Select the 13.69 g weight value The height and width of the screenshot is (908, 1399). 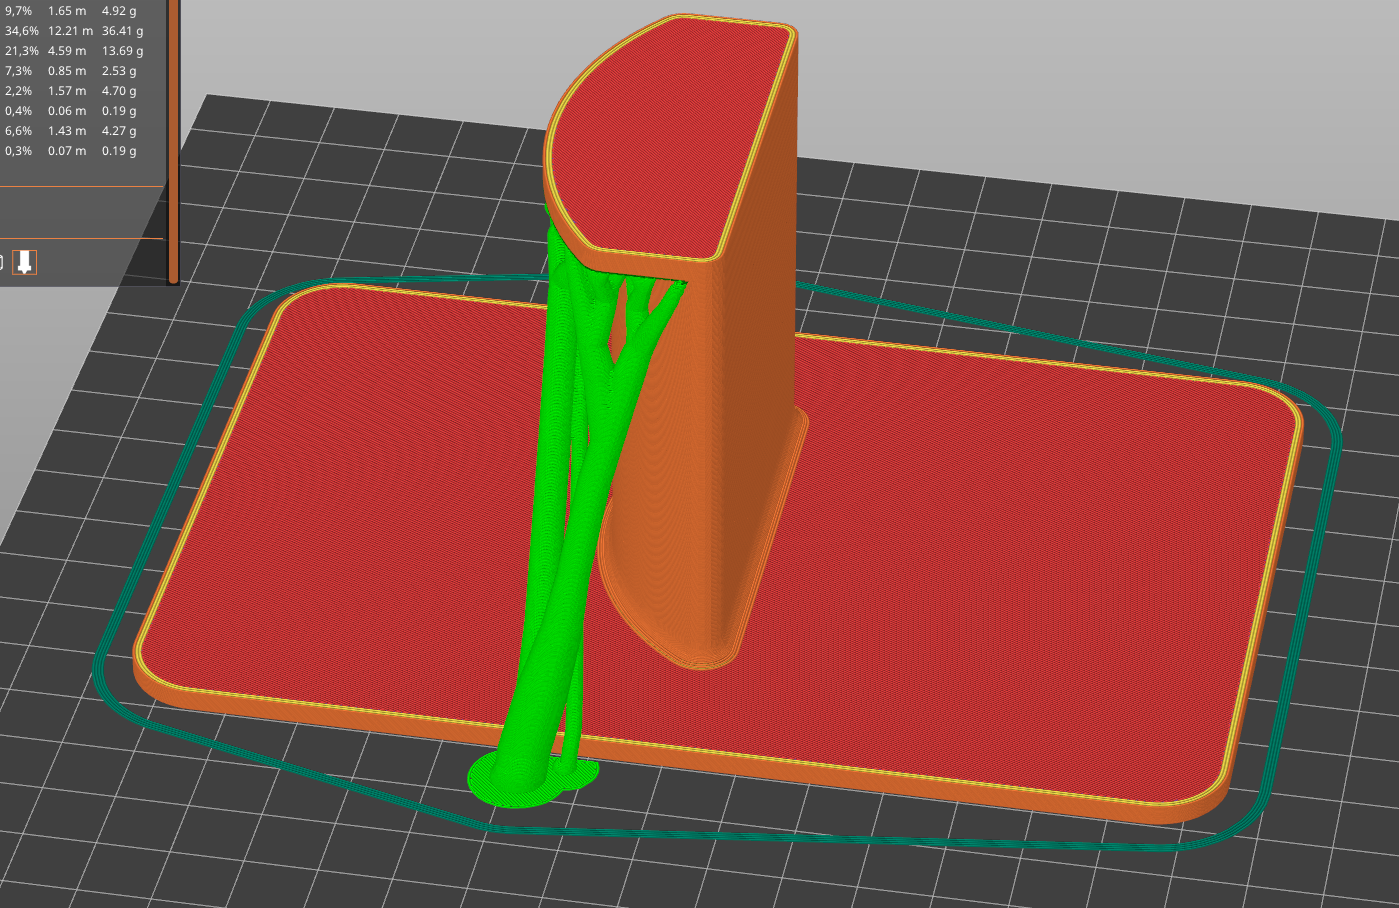tap(122, 51)
